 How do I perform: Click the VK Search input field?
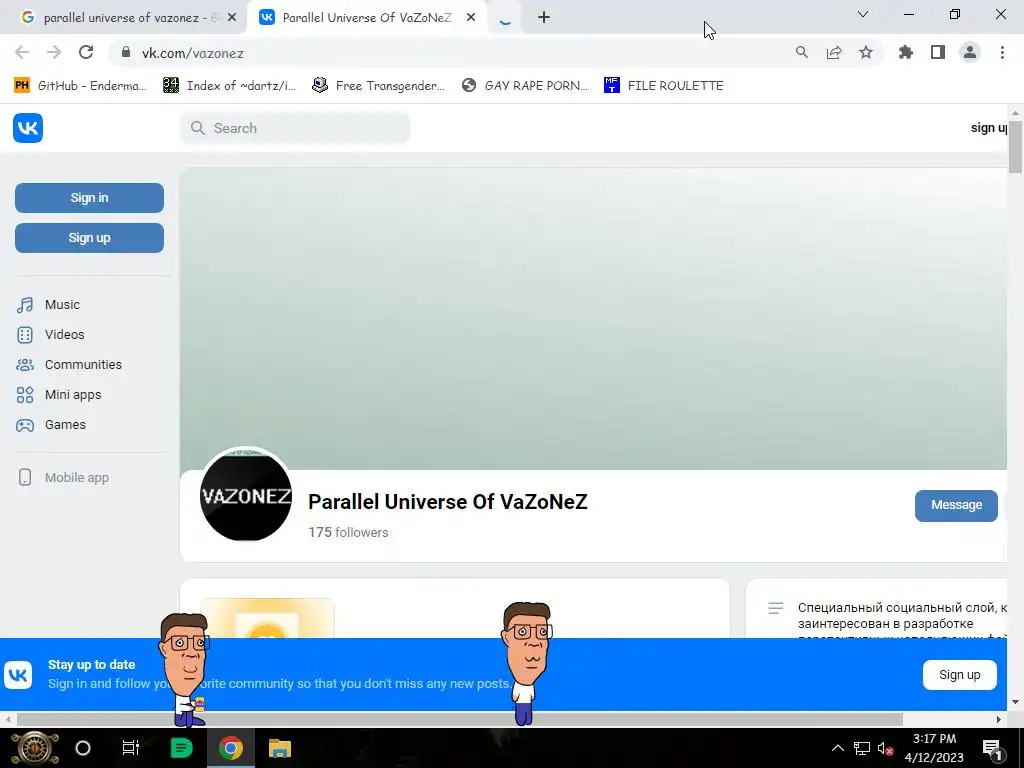coord(295,128)
